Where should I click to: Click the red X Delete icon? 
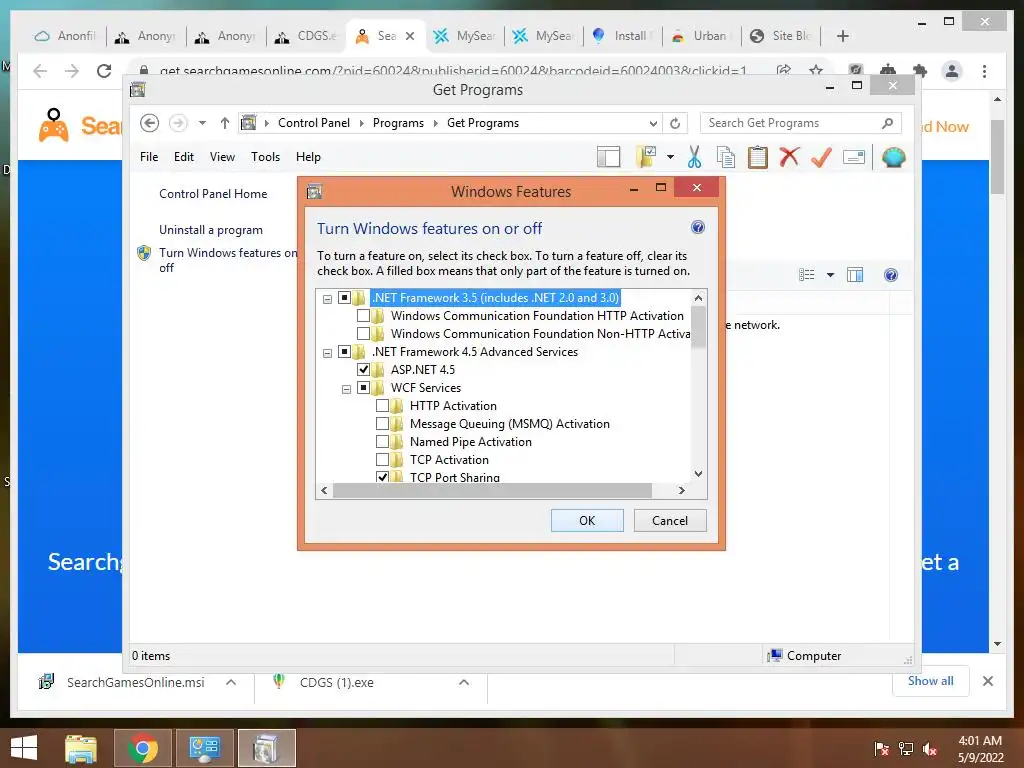point(790,157)
